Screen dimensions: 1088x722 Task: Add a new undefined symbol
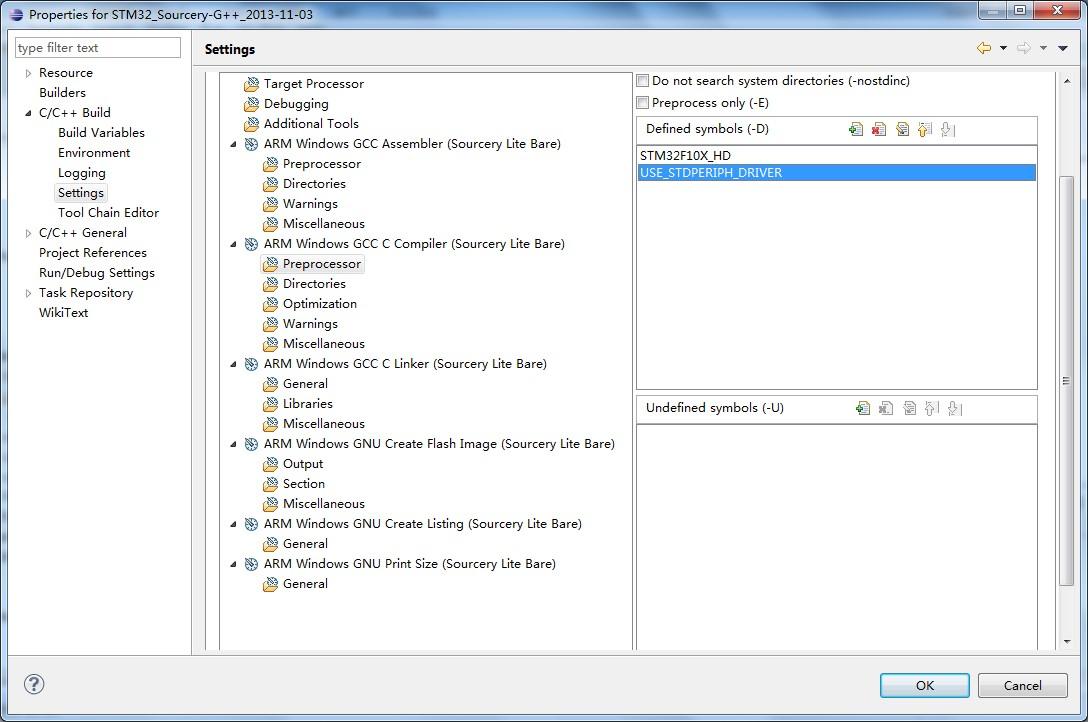[x=862, y=408]
